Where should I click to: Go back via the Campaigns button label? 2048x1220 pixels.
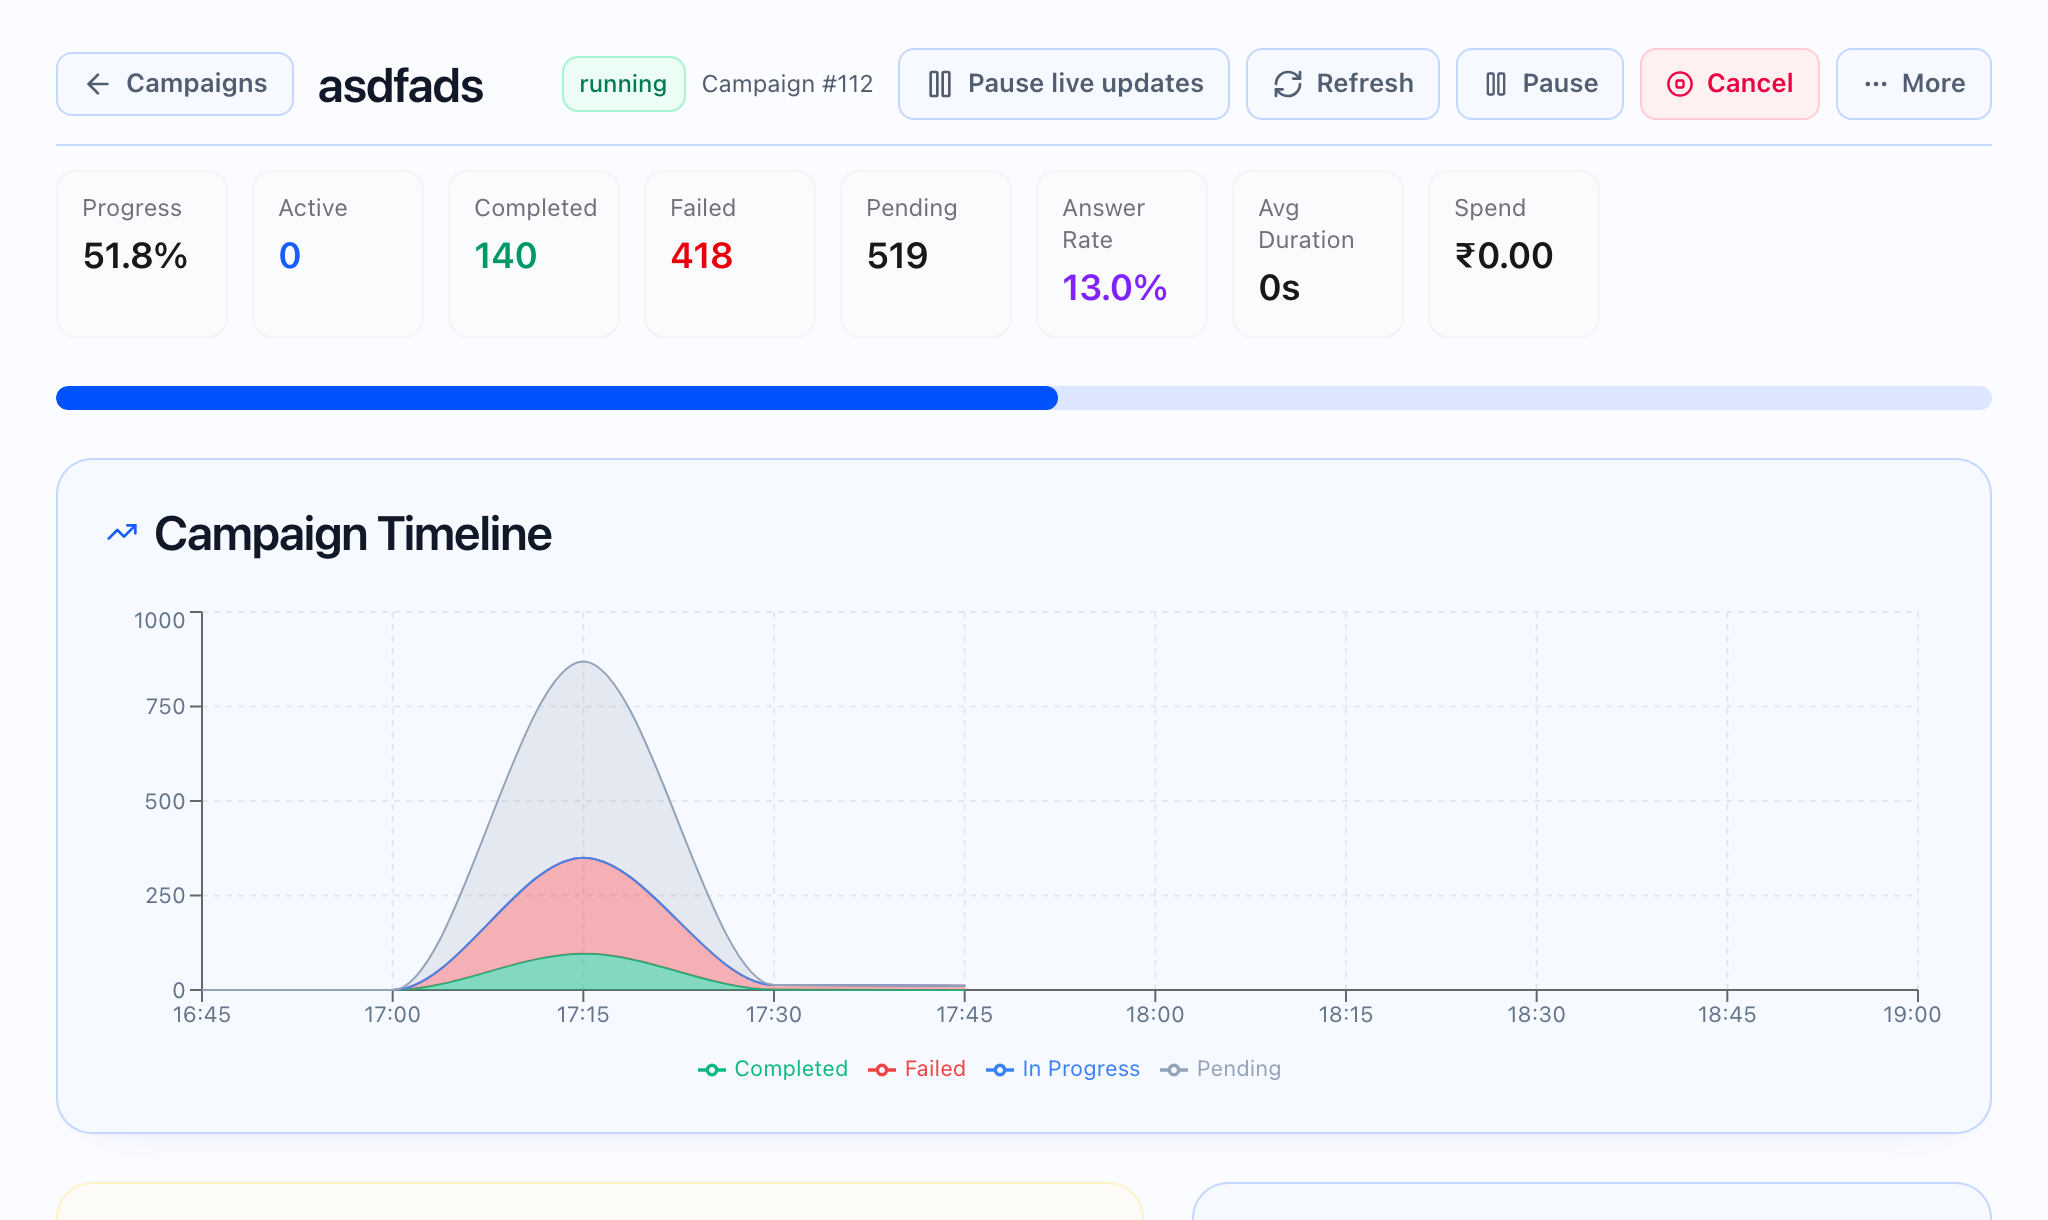coord(197,84)
